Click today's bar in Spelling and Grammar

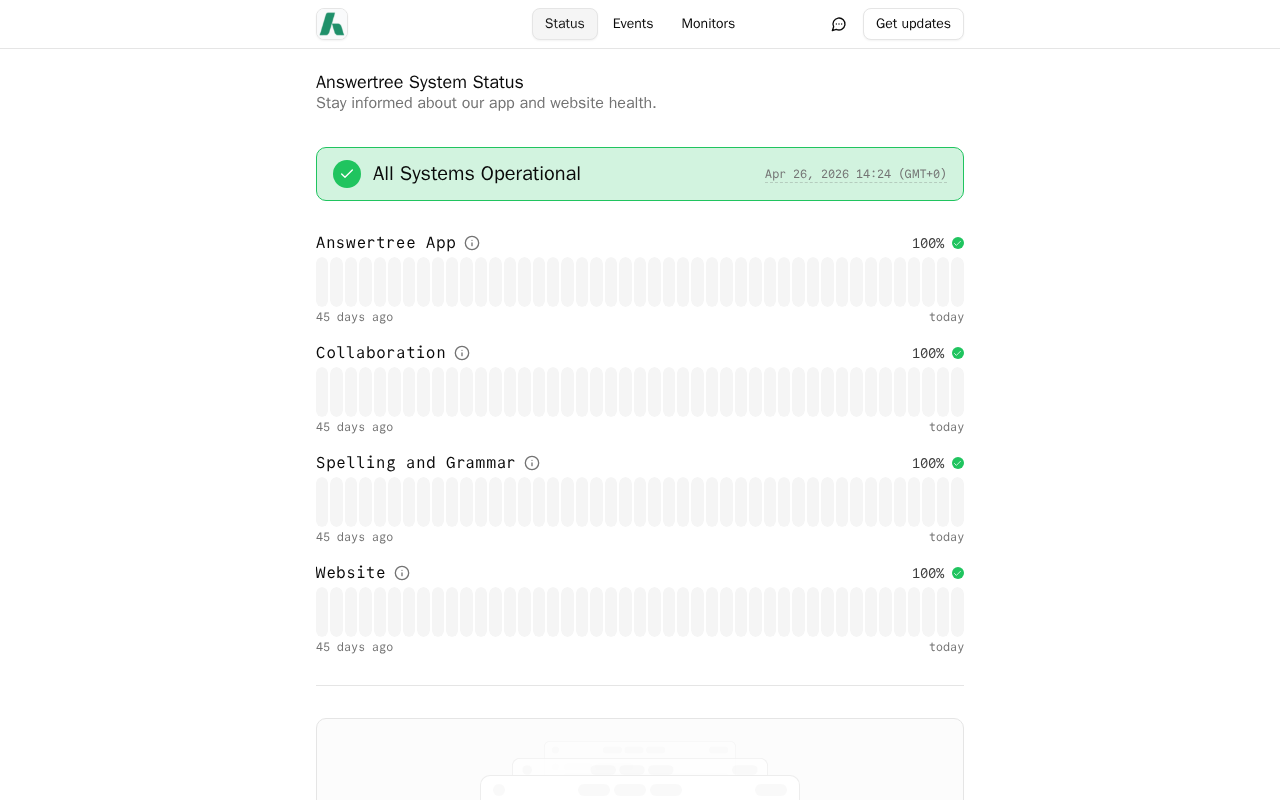click(x=957, y=502)
